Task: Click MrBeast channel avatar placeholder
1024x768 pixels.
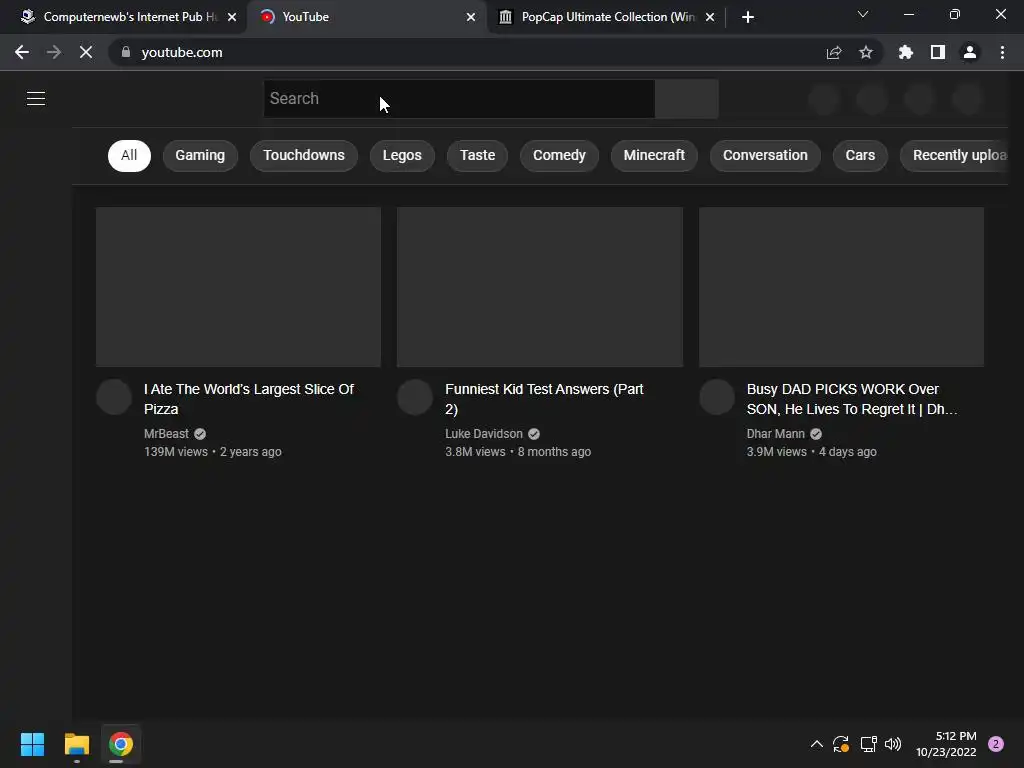Action: click(x=114, y=397)
